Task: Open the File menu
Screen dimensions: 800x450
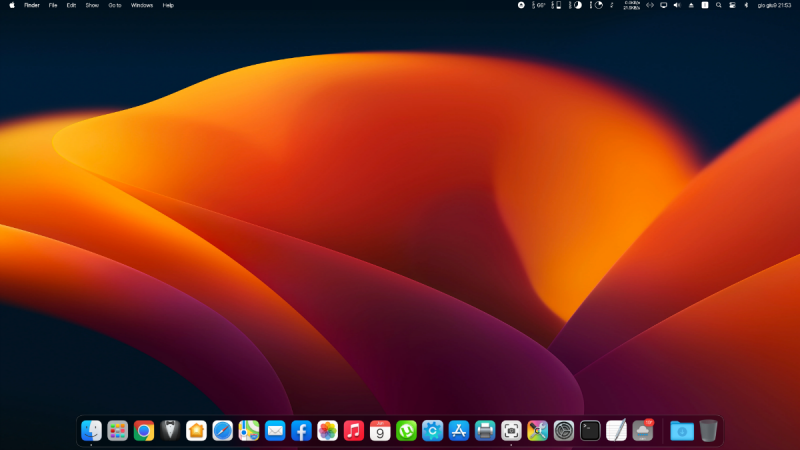Action: point(53,5)
